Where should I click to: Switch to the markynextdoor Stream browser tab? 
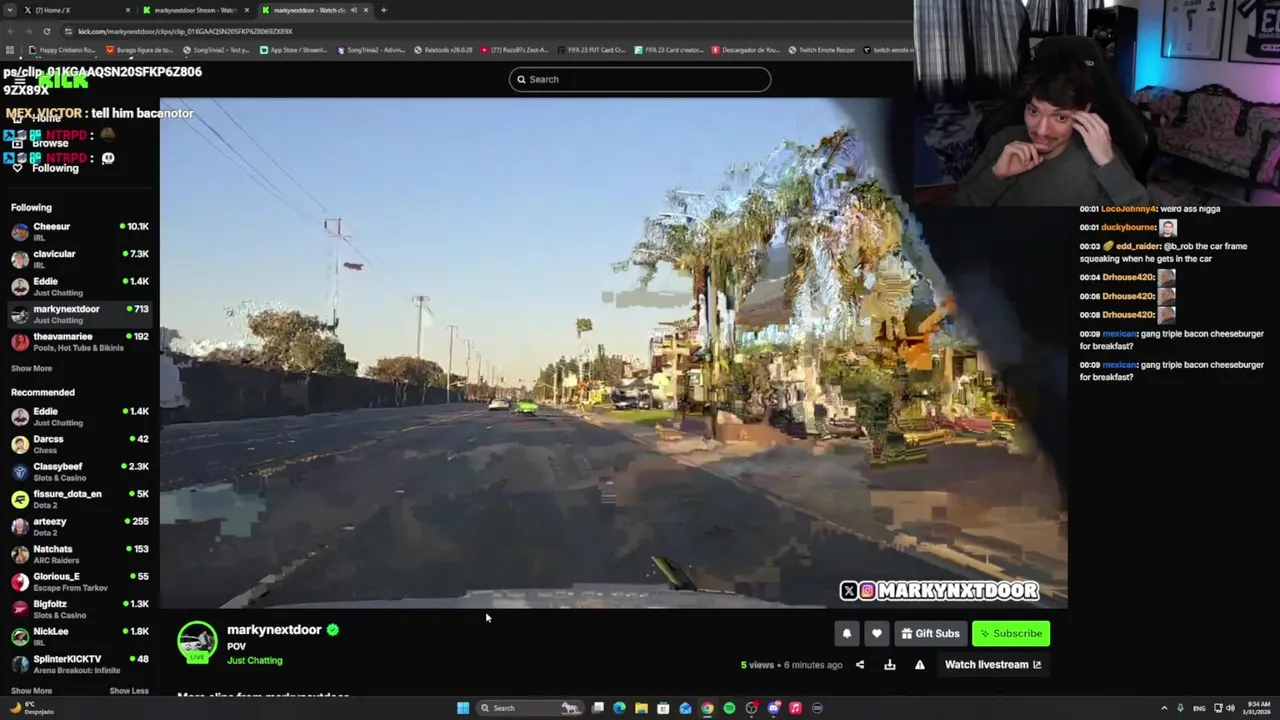(x=195, y=10)
